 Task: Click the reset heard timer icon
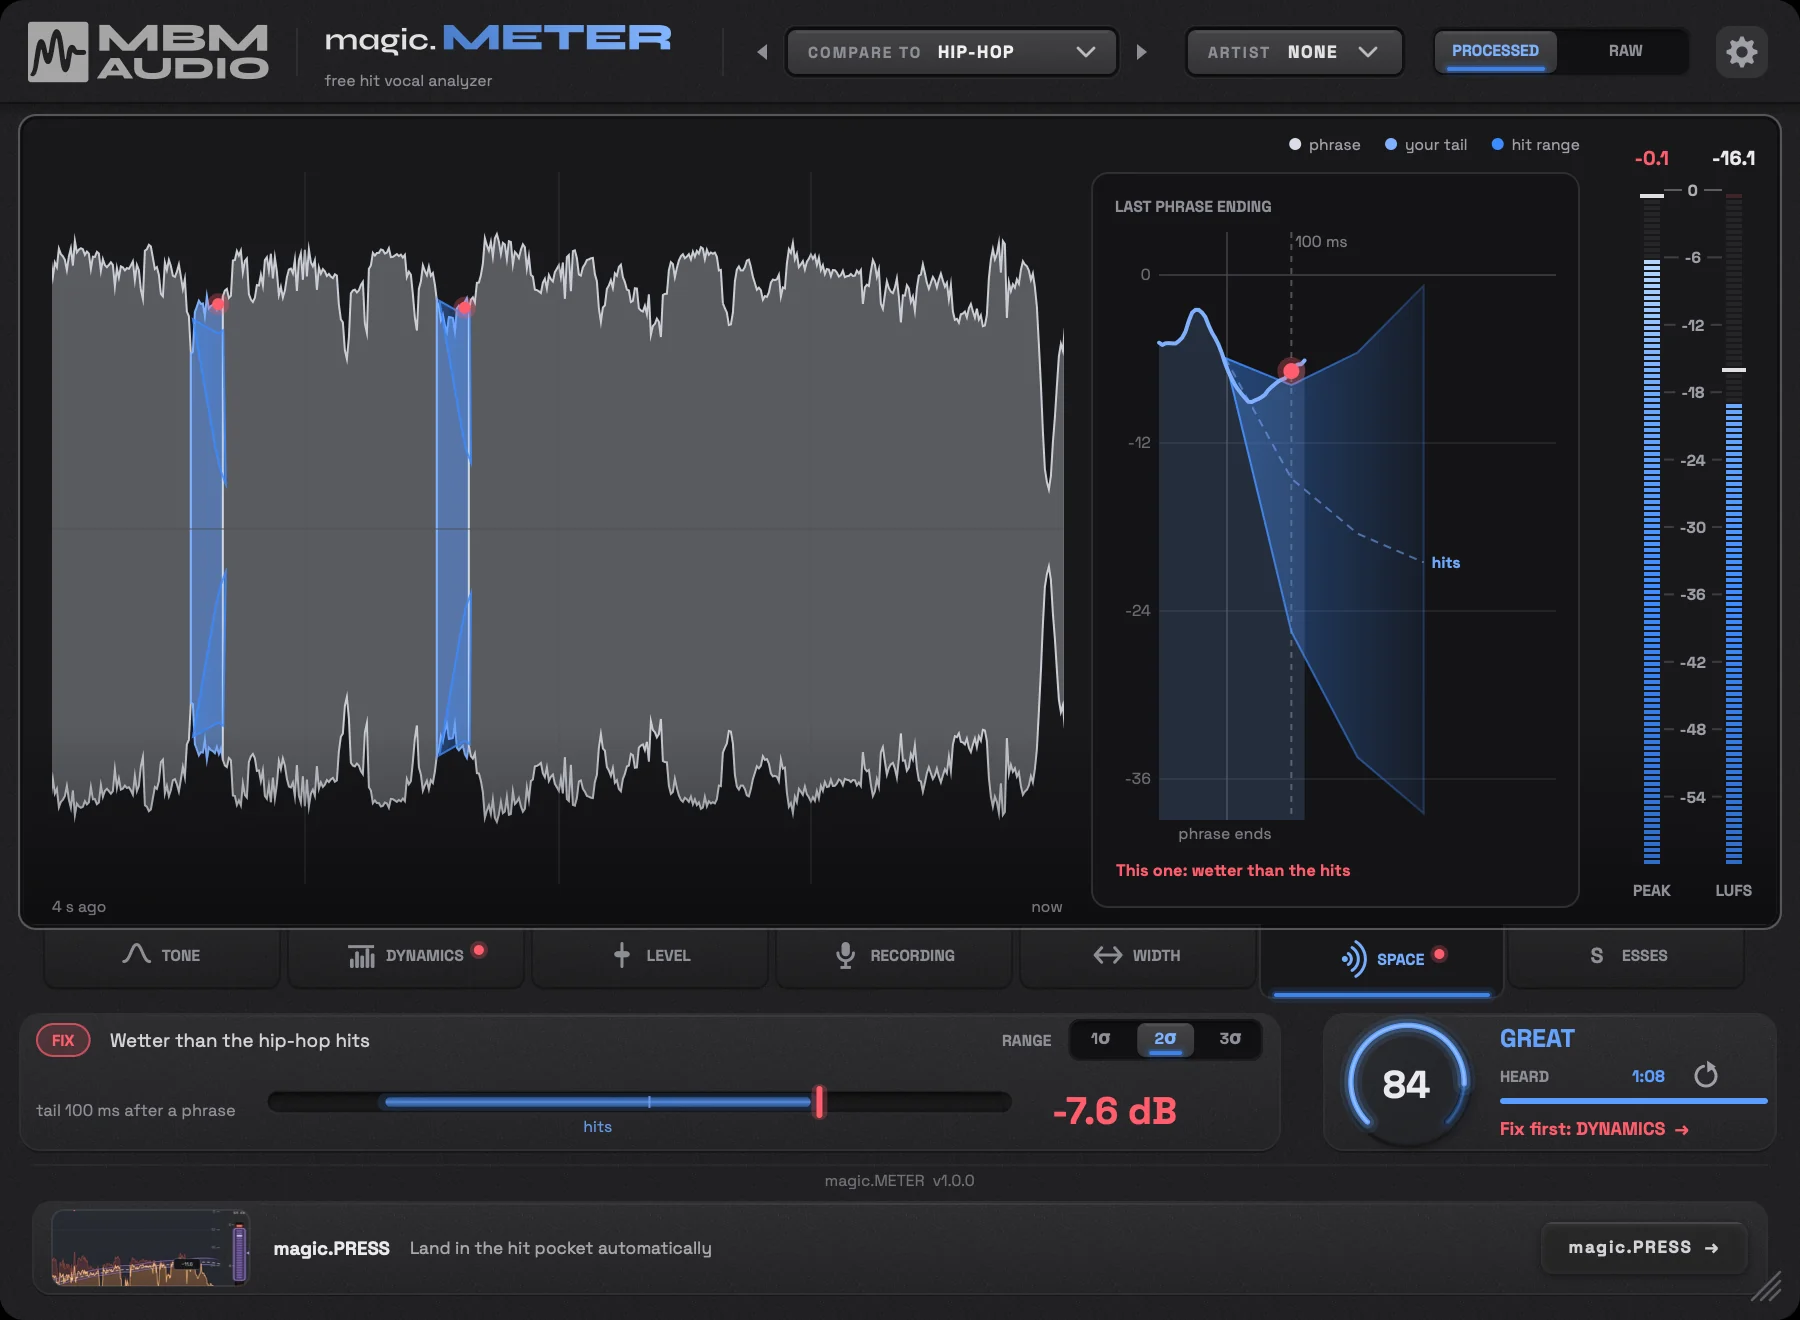[x=1705, y=1075]
